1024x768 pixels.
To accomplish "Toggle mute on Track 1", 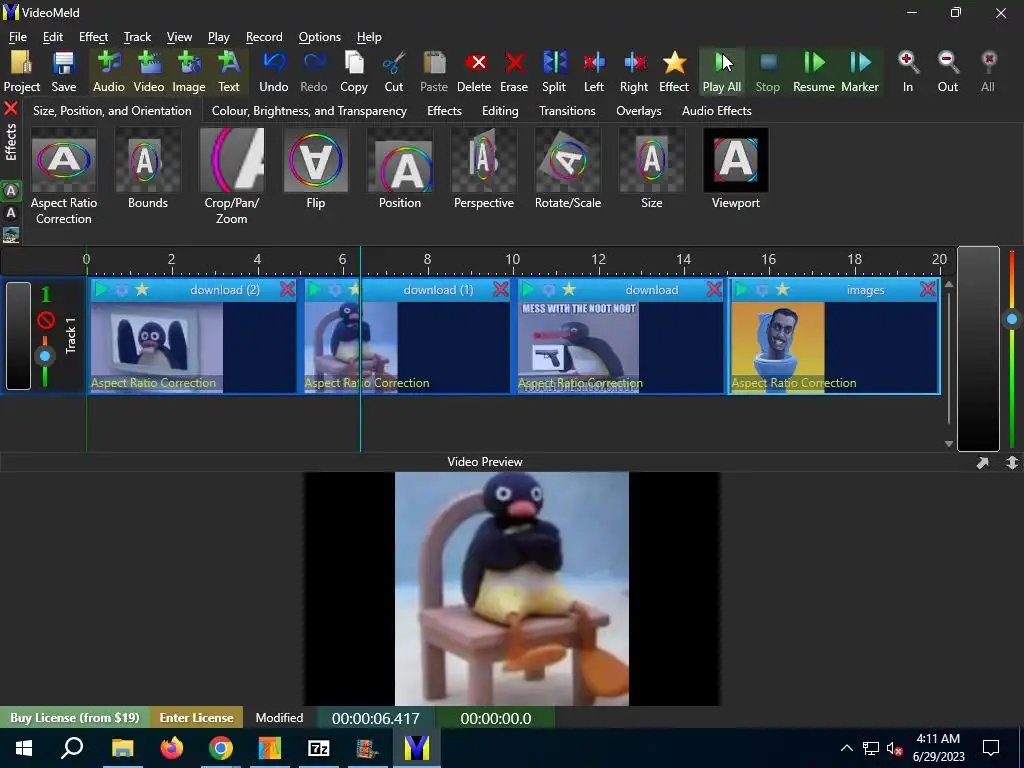I will 45,320.
